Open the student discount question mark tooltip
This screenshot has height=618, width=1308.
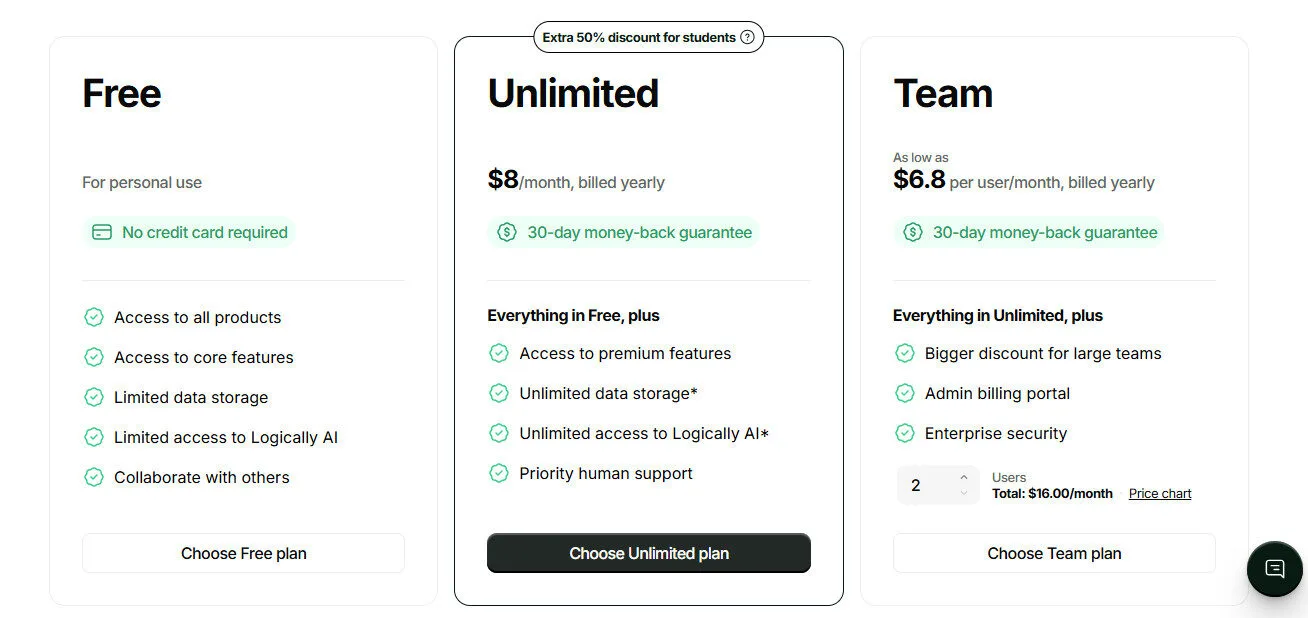748,37
